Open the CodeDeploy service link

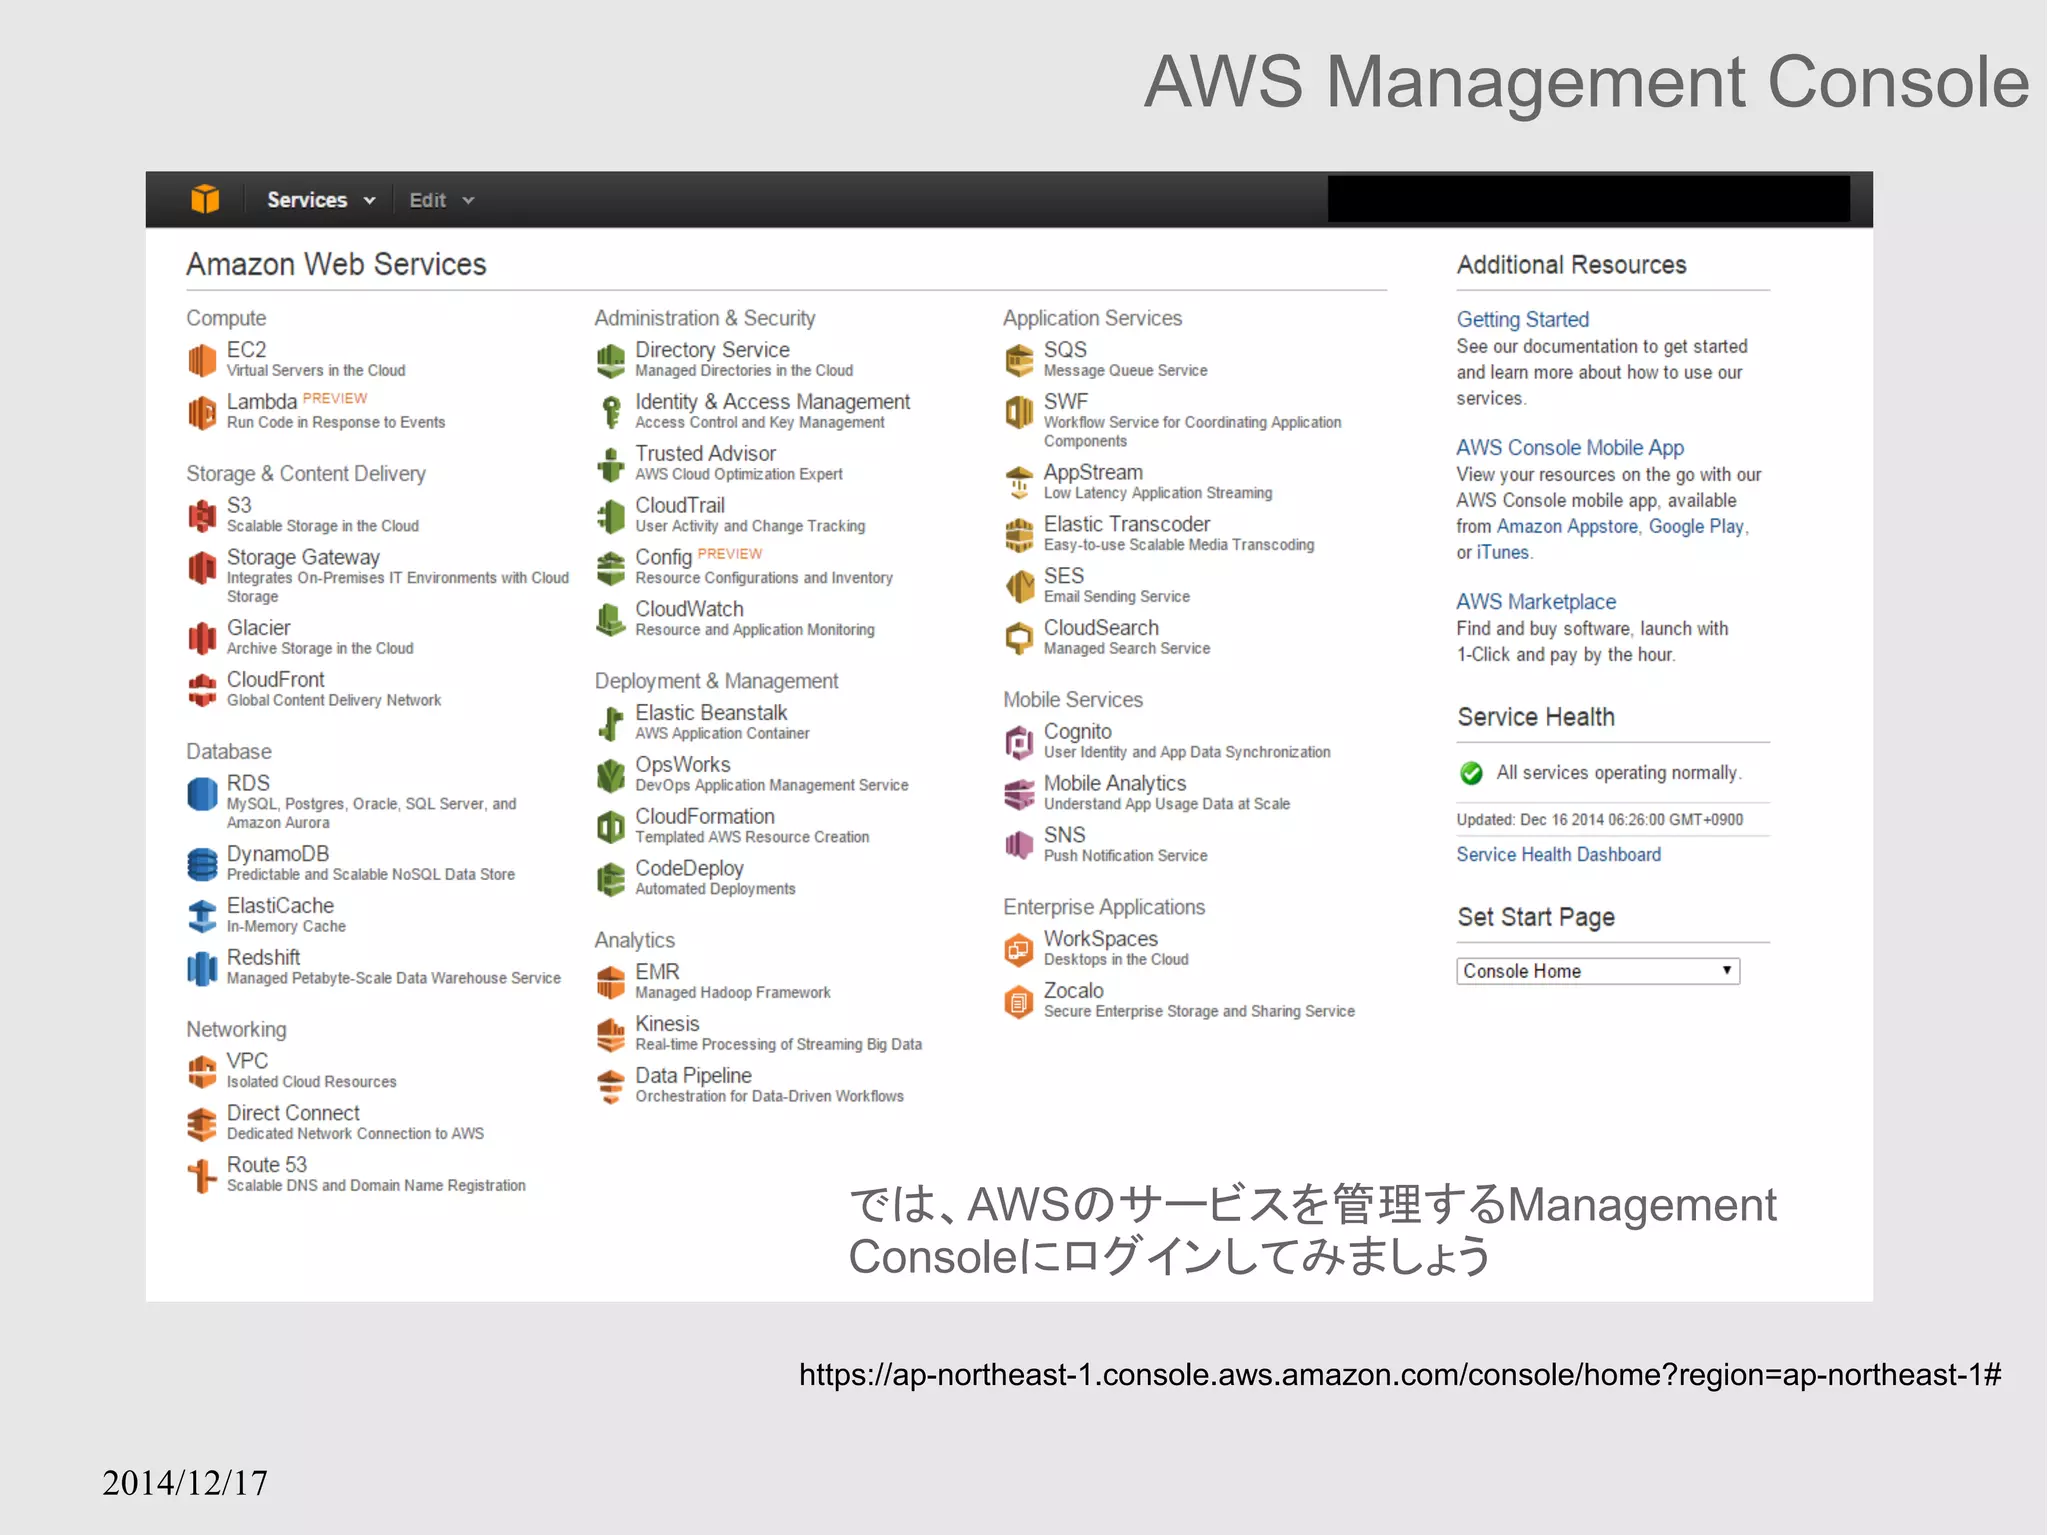689,868
